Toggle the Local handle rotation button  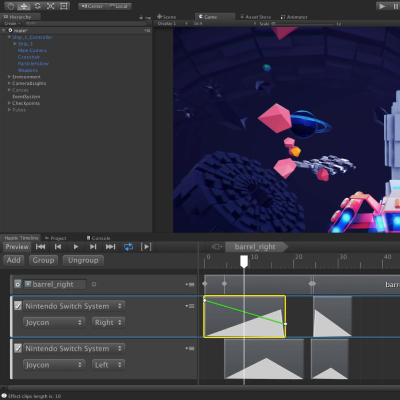pos(119,6)
